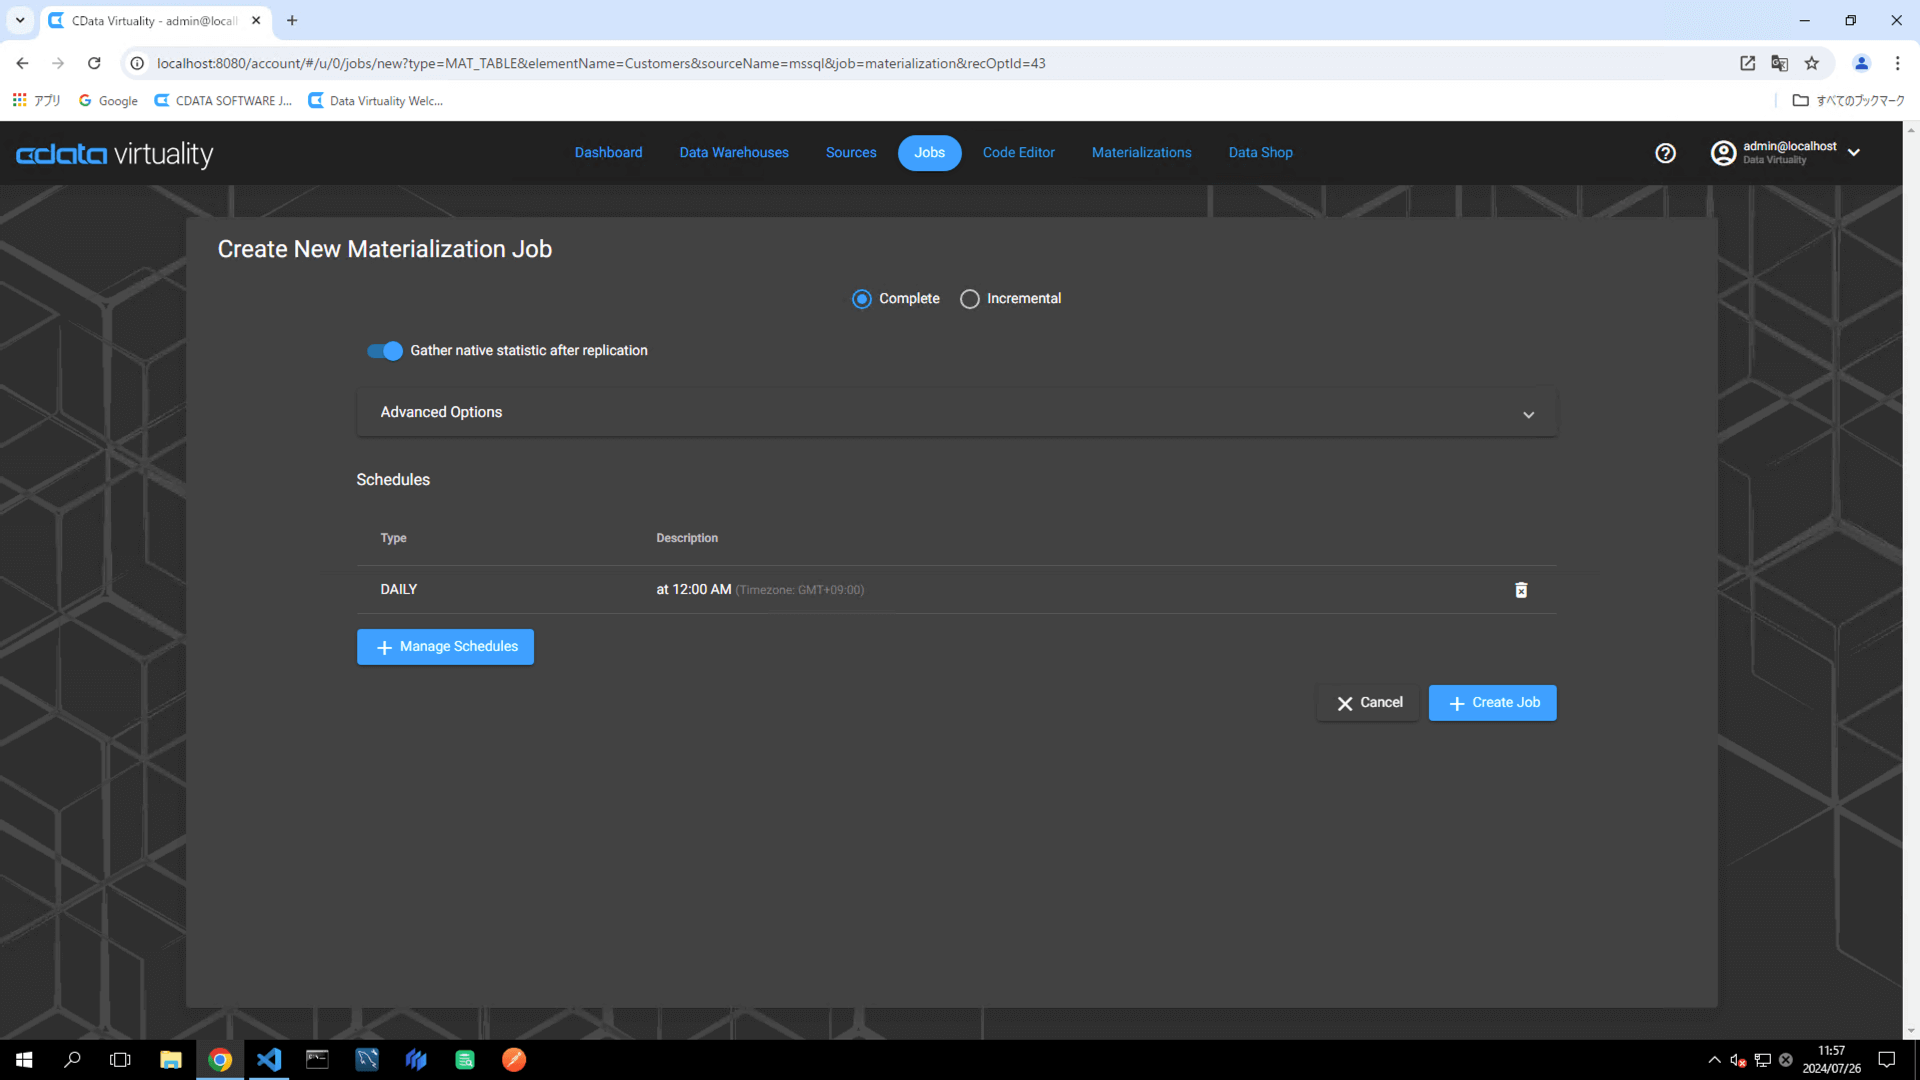Delete the DAILY schedule with trash icon
The height and width of the screenshot is (1080, 1920).
1521,590
